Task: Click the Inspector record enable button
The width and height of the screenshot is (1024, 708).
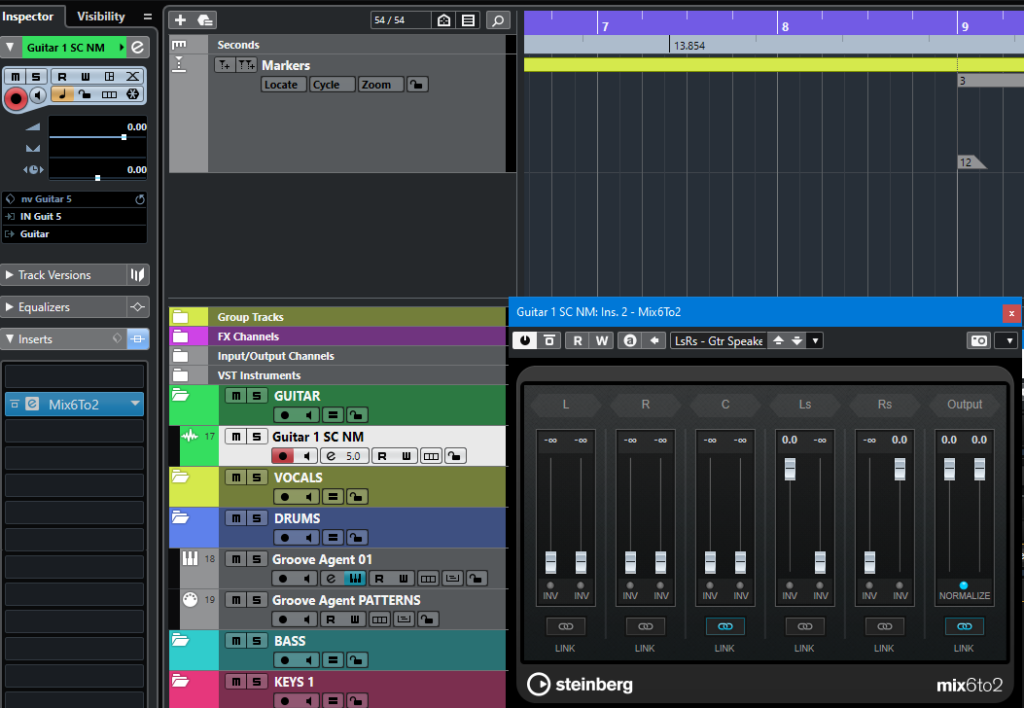Action: click(x=16, y=99)
